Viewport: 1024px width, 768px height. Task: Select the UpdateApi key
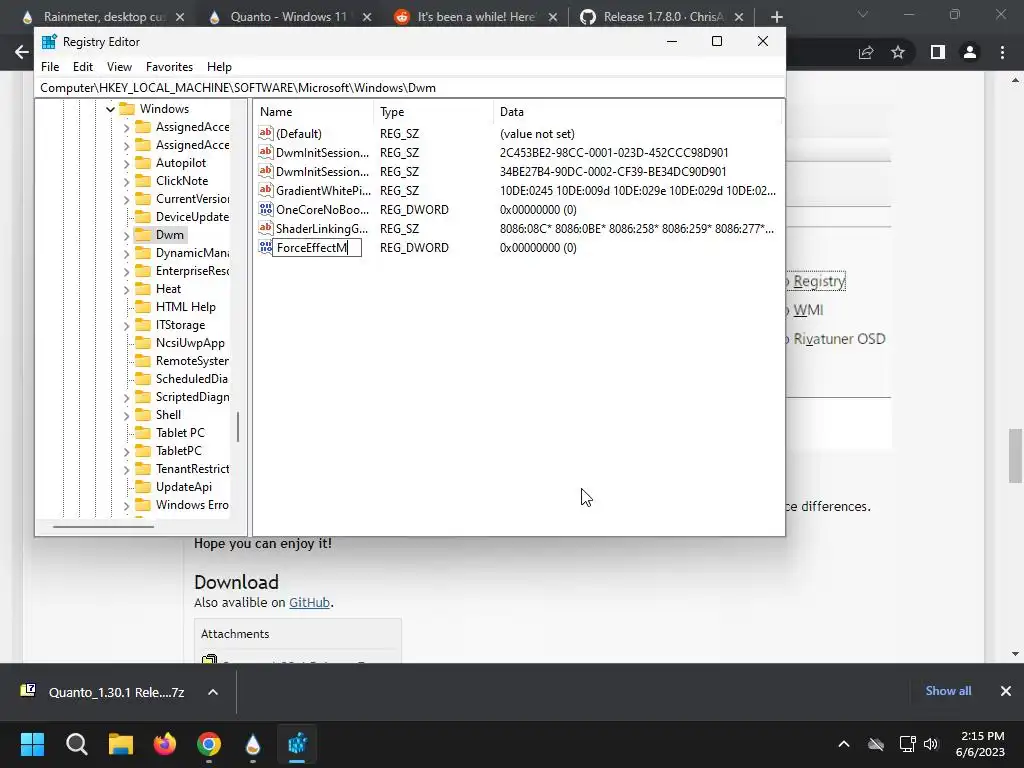(184, 487)
